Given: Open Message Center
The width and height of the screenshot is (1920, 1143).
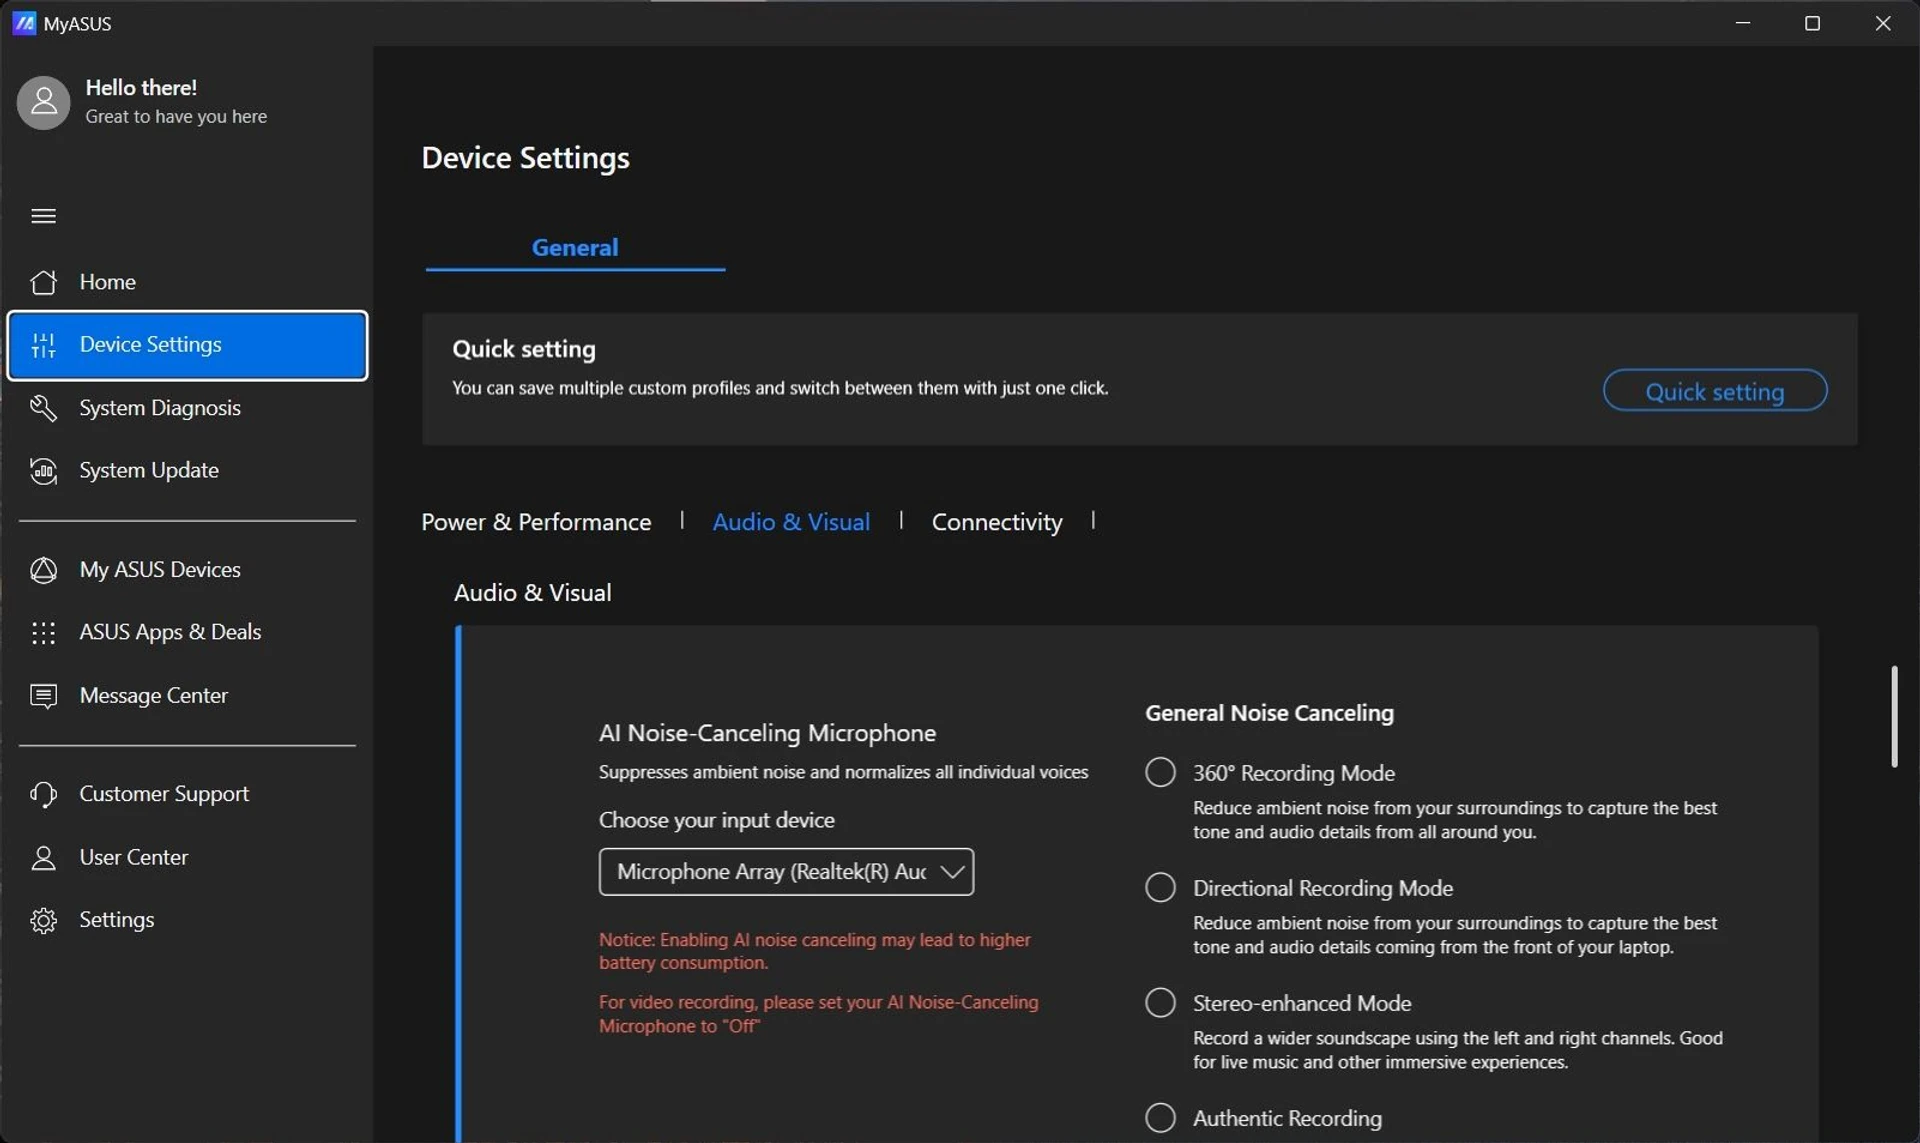Looking at the screenshot, I should coord(187,696).
